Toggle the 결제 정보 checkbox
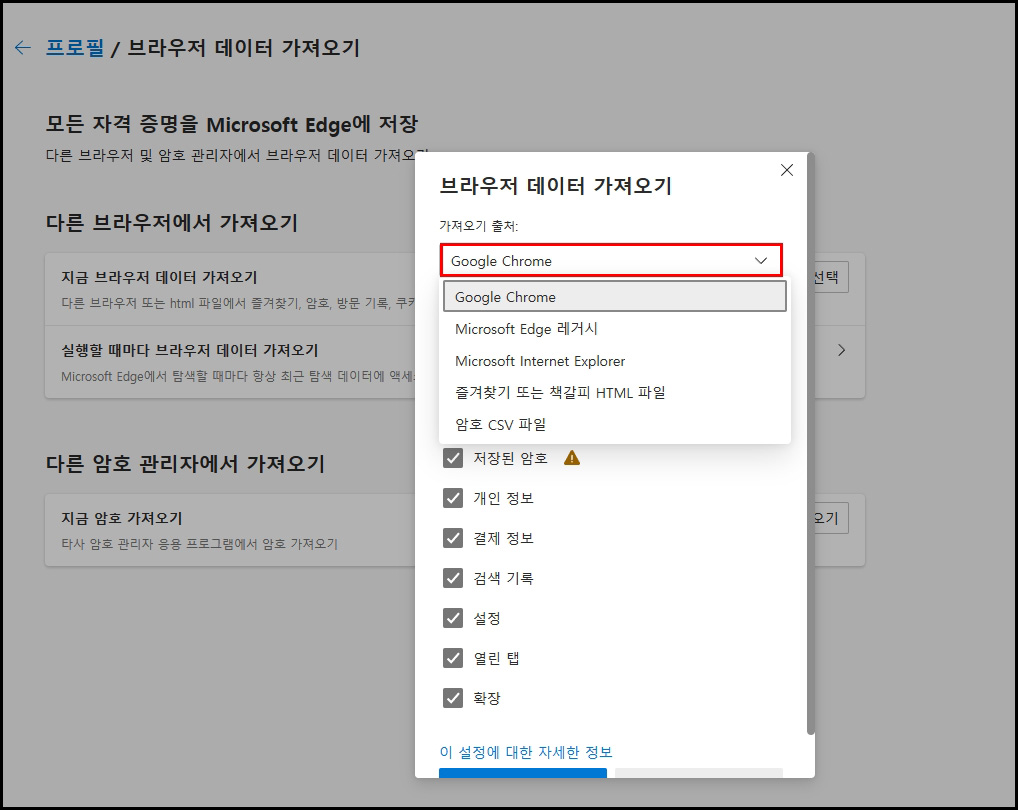1018x810 pixels. point(453,538)
